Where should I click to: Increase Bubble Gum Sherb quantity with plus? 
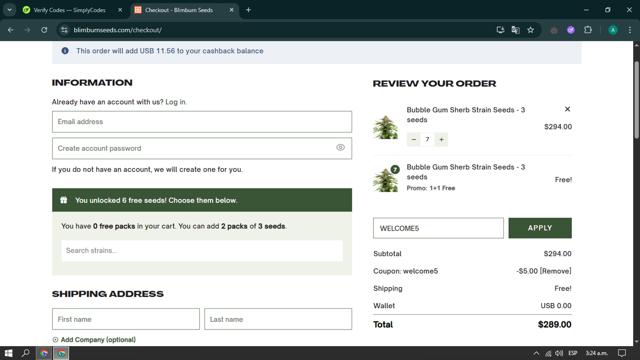click(441, 140)
